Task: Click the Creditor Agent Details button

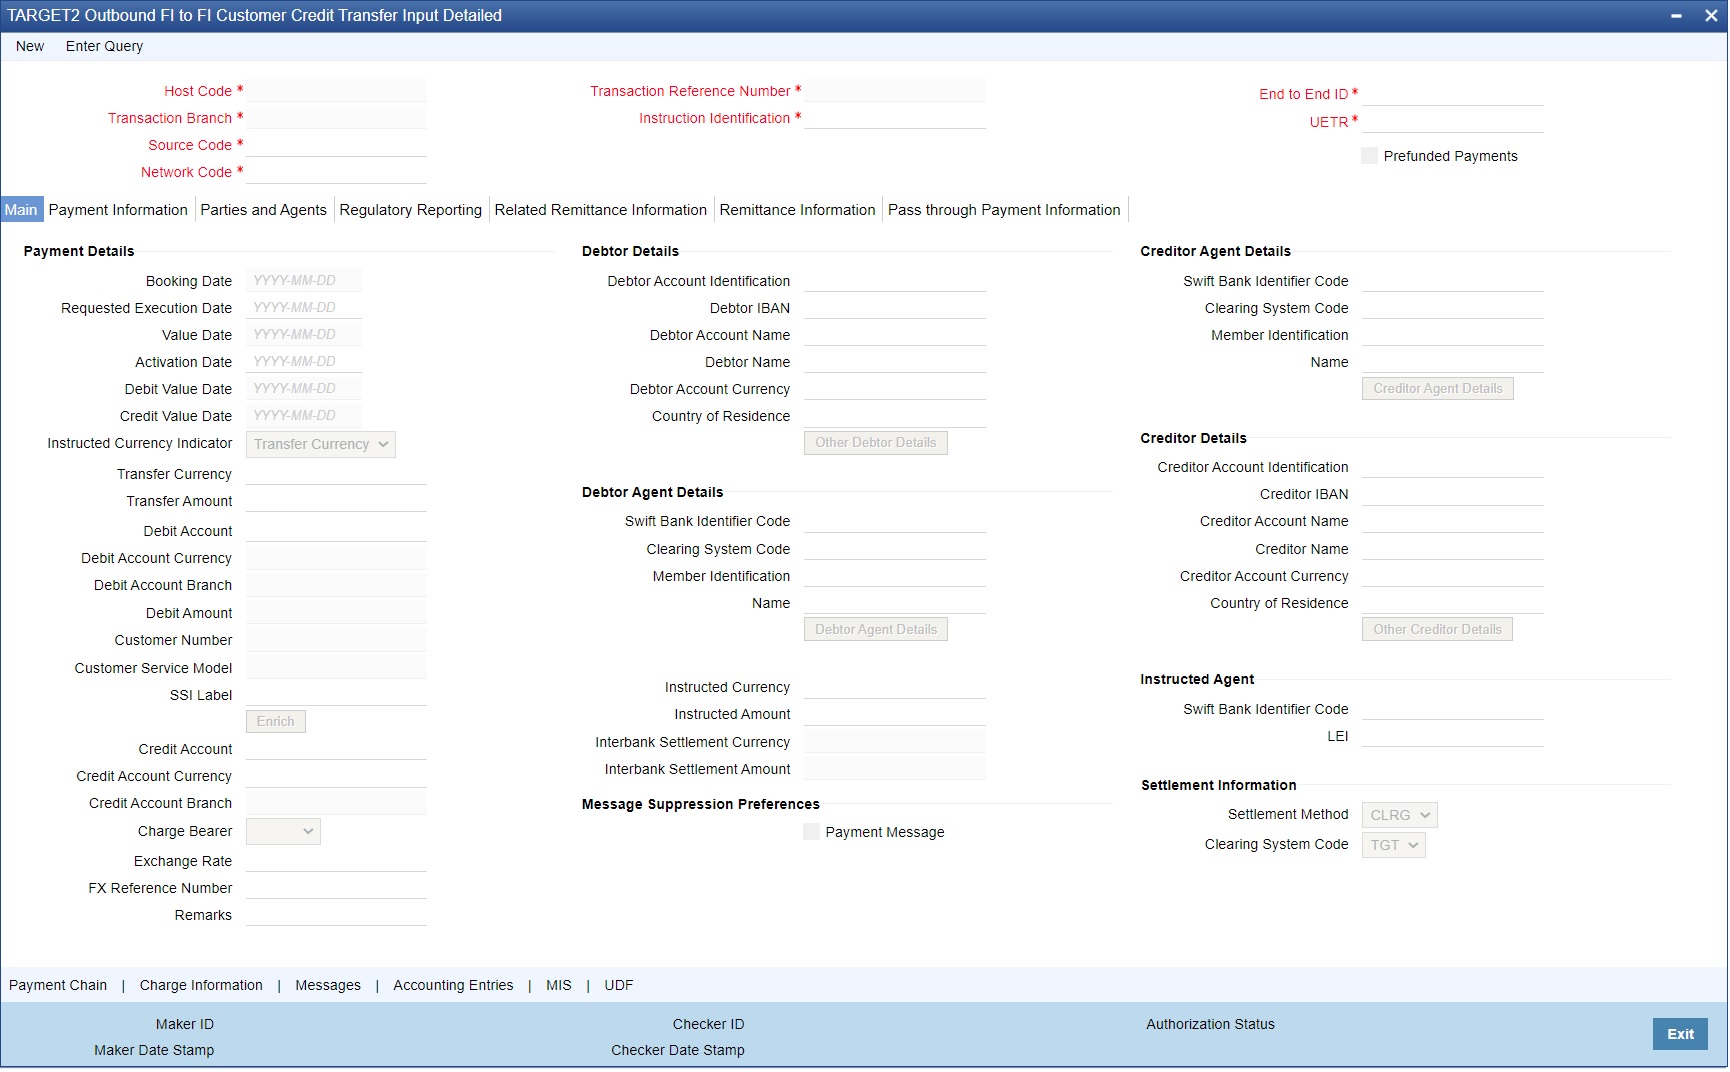Action: point(1438,389)
